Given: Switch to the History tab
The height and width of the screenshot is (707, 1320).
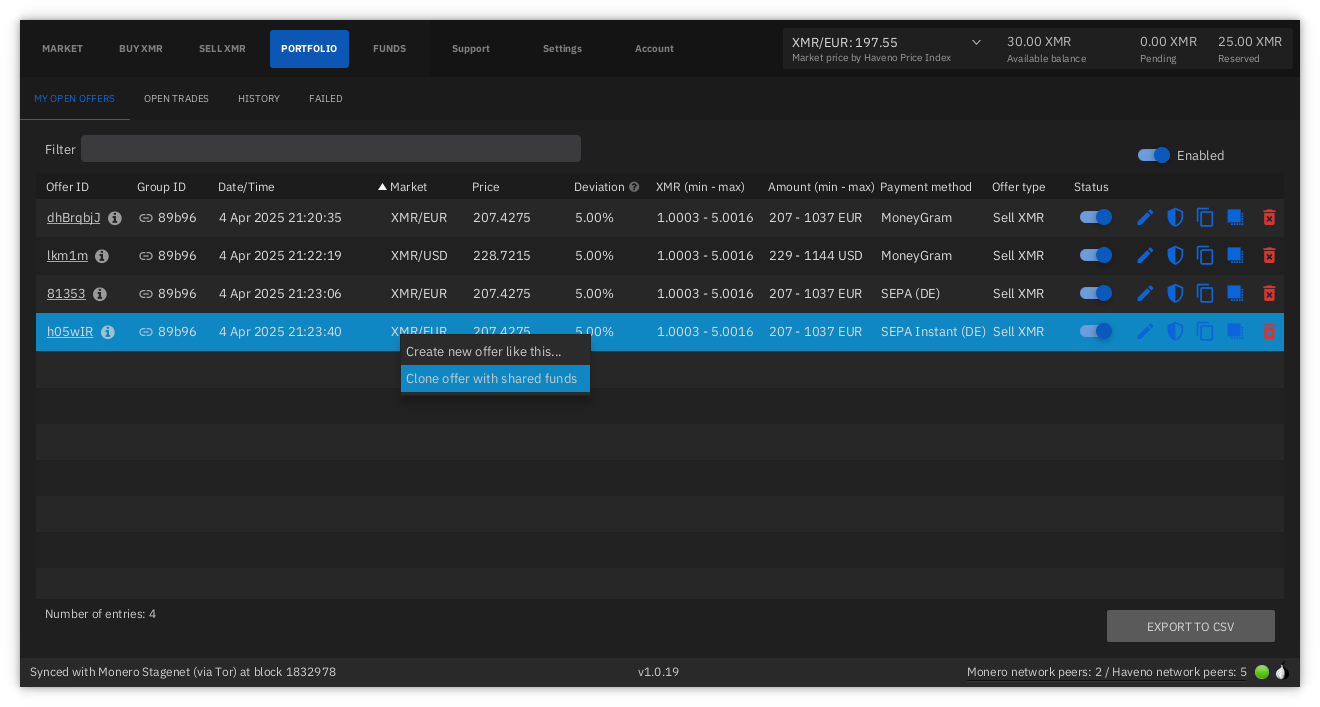Looking at the screenshot, I should pos(259,99).
